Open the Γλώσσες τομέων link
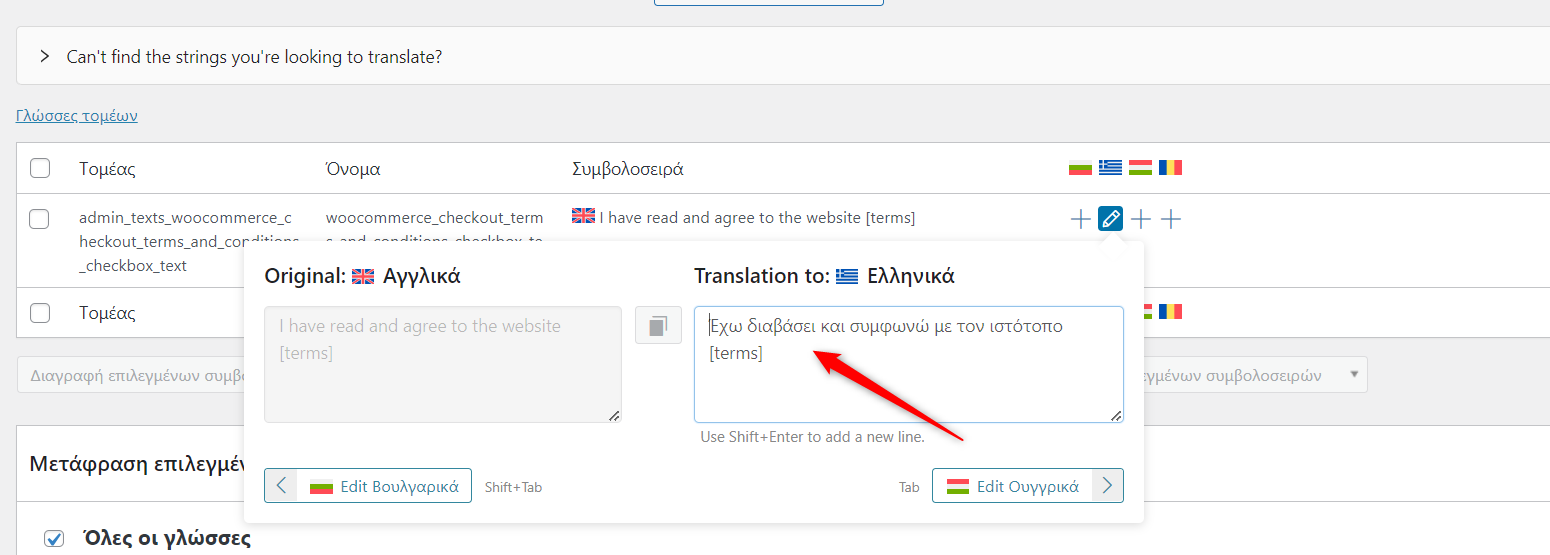 [77, 116]
